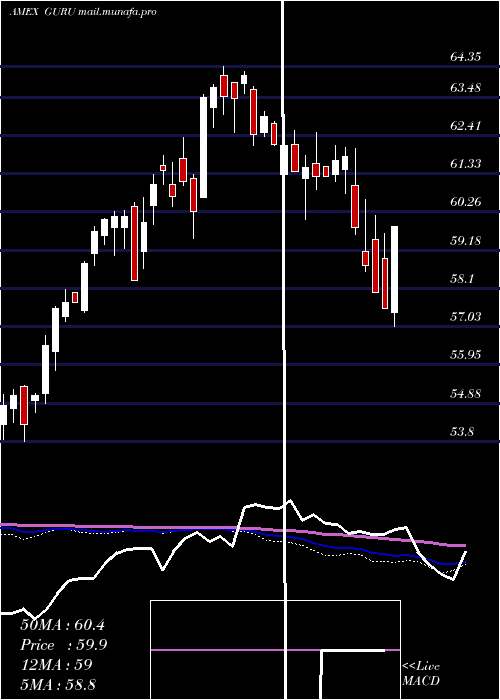The height and width of the screenshot is (700, 500).
Task: Click the 59.18 price level label
Action: [466, 241]
